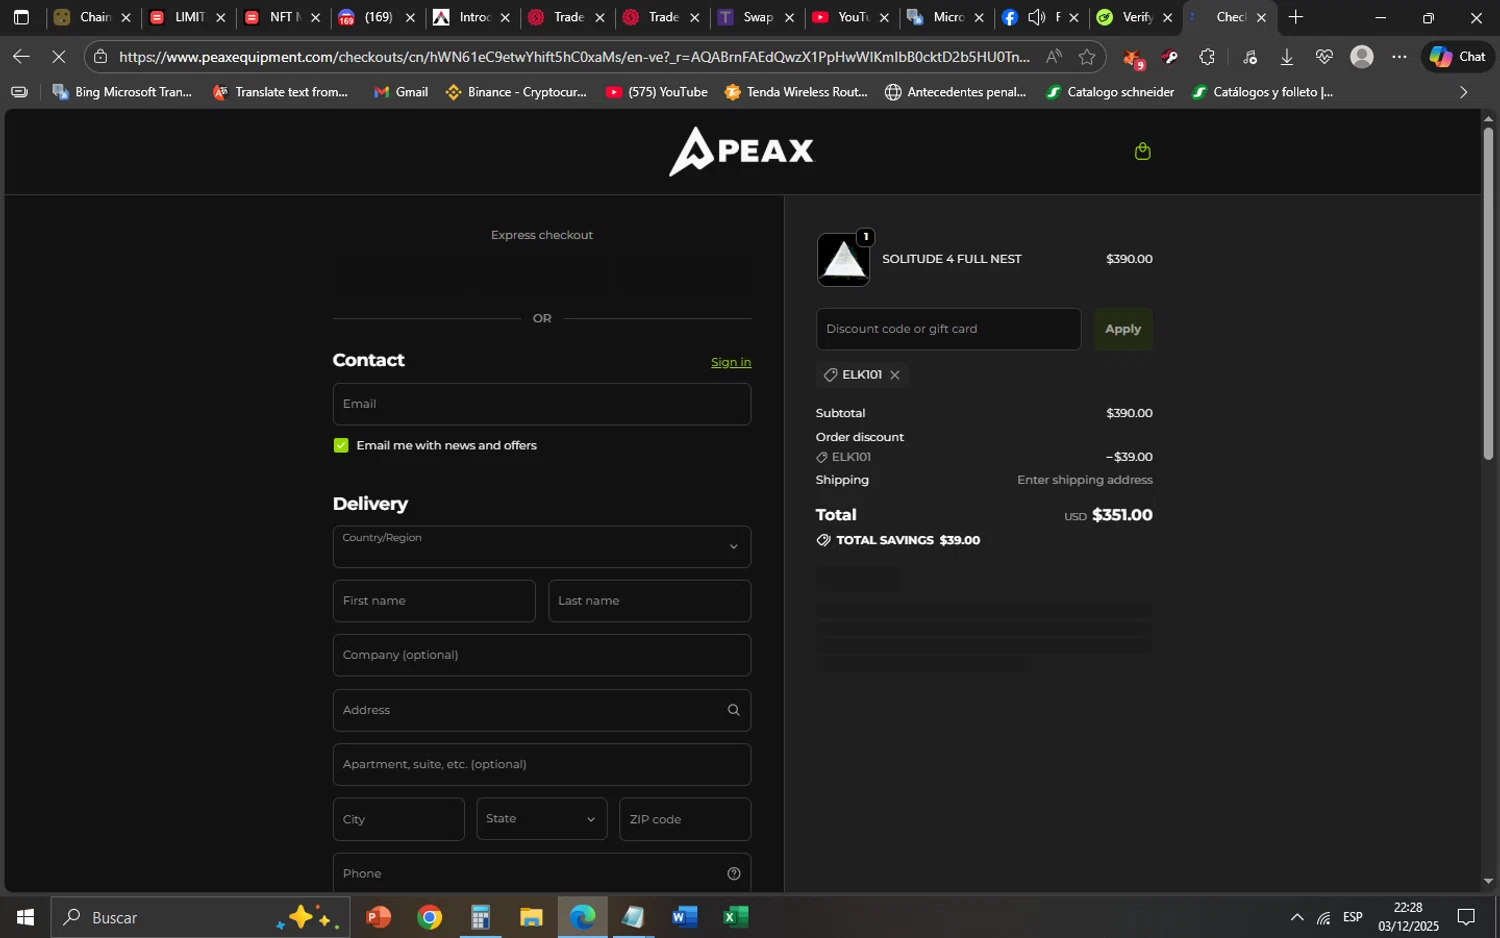
Task: Launch Google Chrome from taskbar
Action: coord(430,917)
